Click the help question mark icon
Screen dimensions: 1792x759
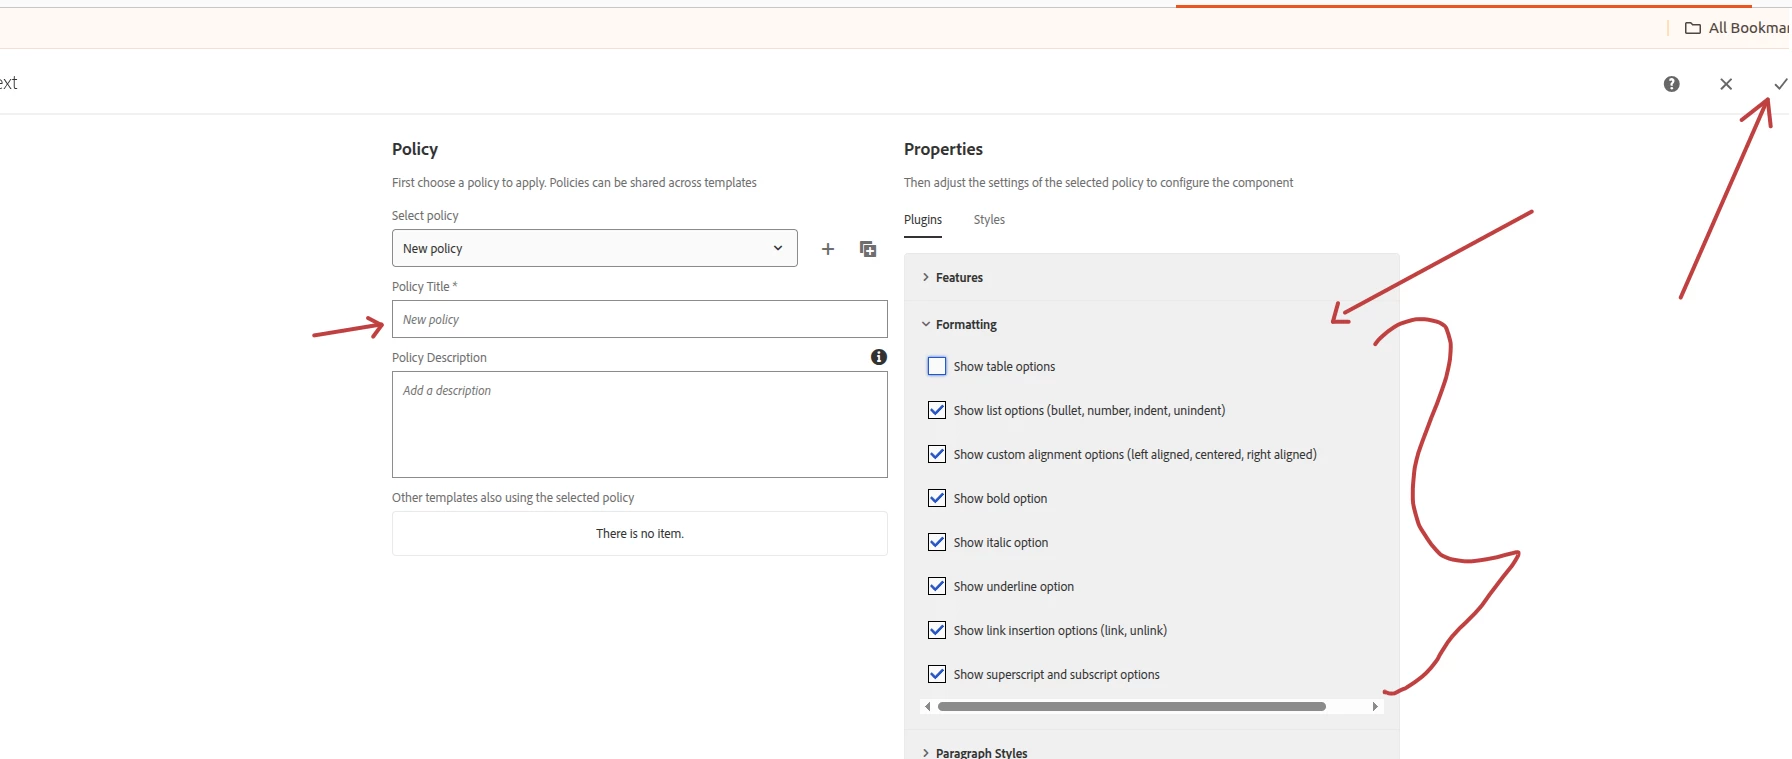click(1671, 84)
